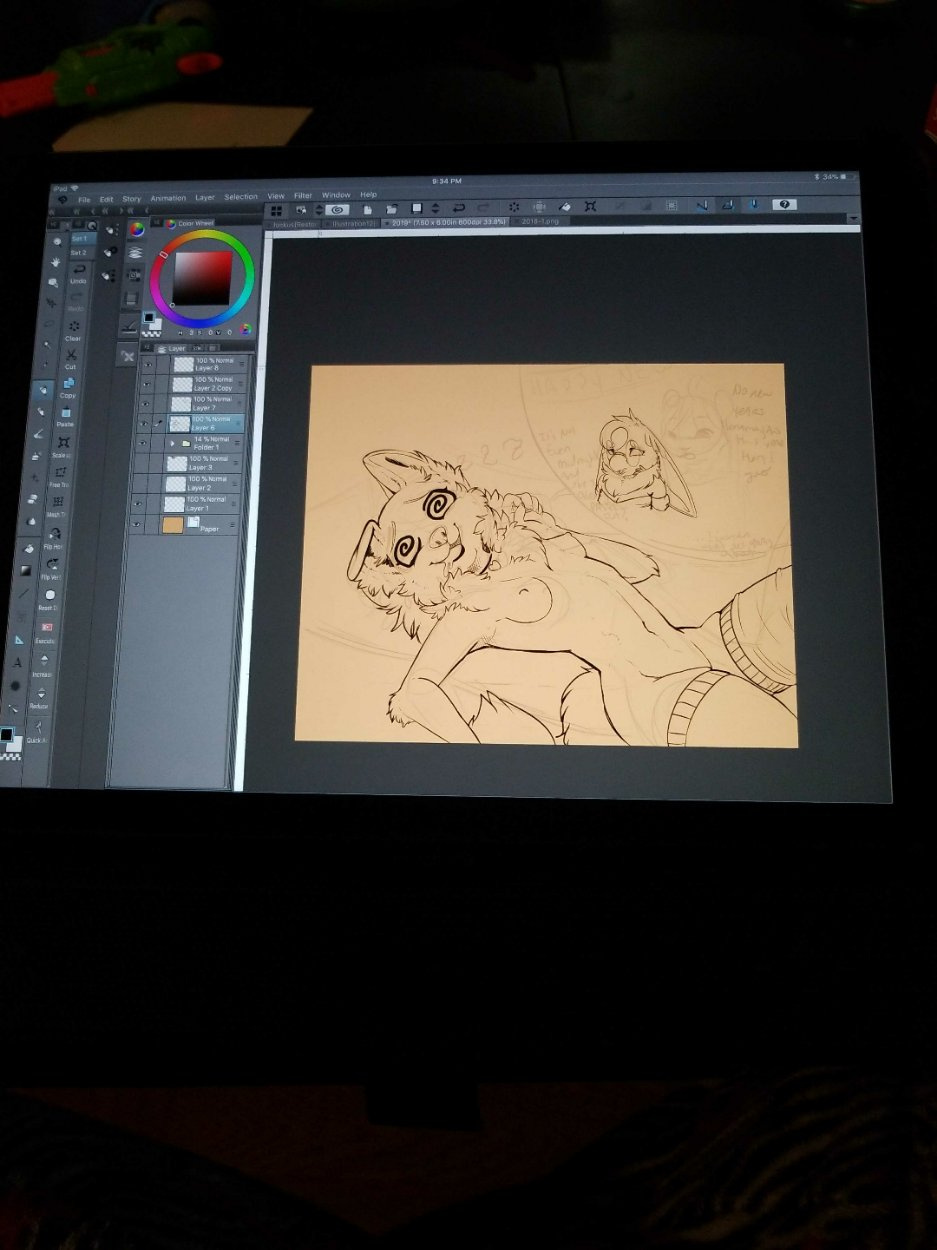The image size is (937, 1250).
Task: Select Set 1 in quick access
Action: pyautogui.click(x=78, y=239)
